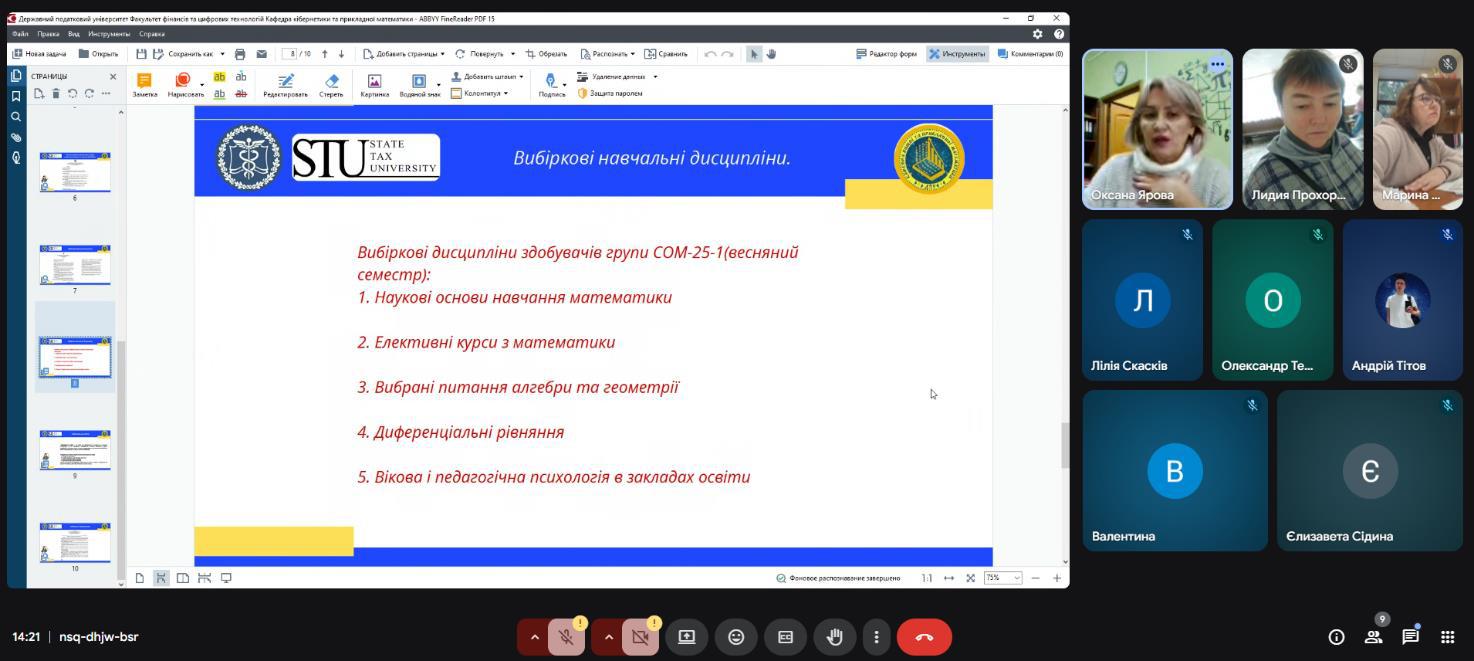Image resolution: width=1474 pixels, height=661 pixels.
Task: Turn on the camera
Action: tap(640, 637)
